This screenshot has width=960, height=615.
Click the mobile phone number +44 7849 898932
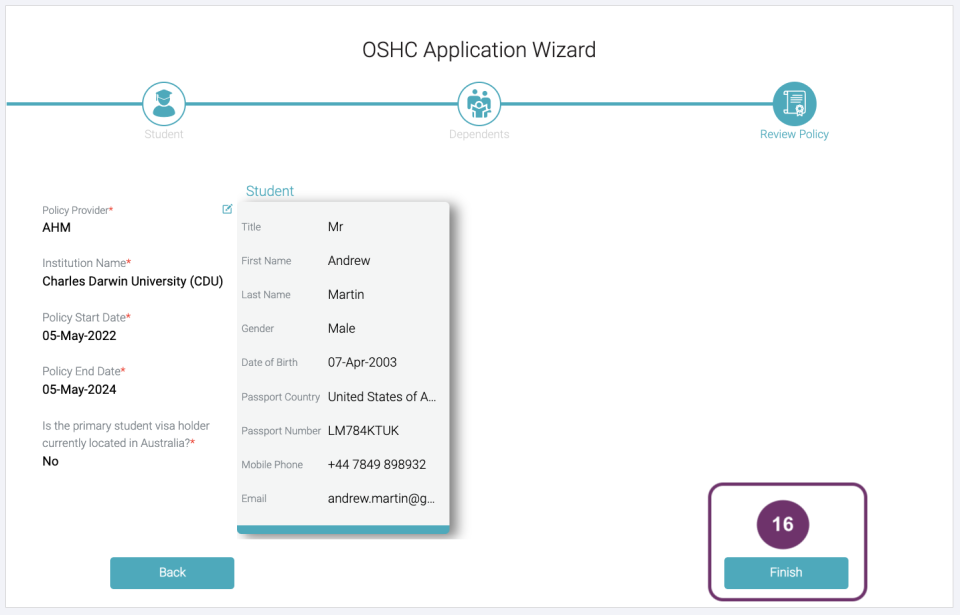pyautogui.click(x=376, y=464)
